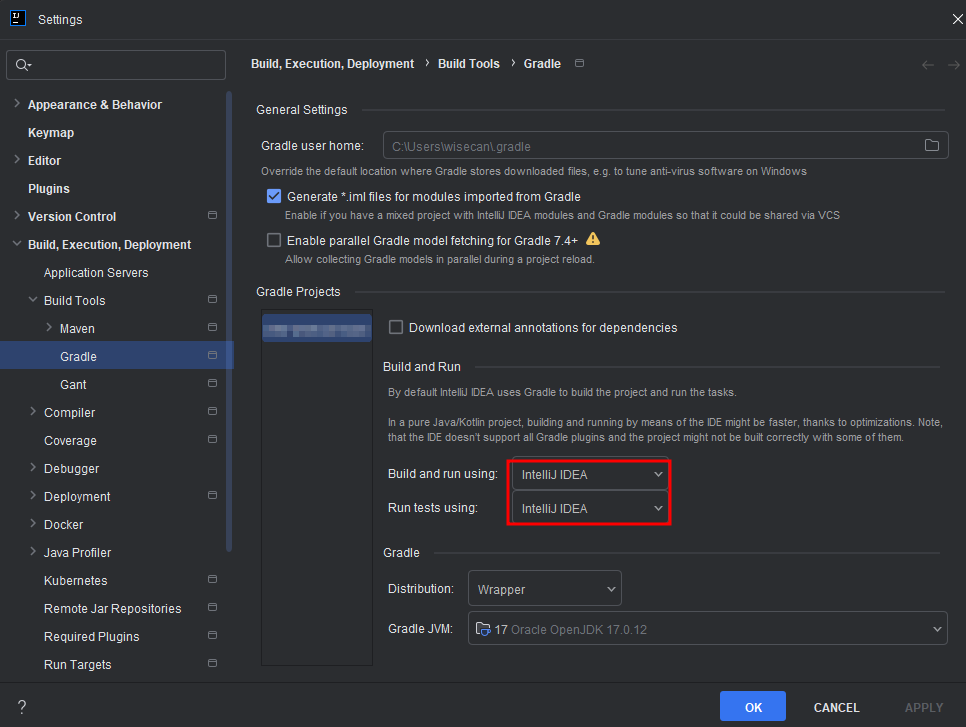Viewport: 966px width, 727px height.
Task: Click the settings tree scrollbar
Action: pyautogui.click(x=229, y=320)
